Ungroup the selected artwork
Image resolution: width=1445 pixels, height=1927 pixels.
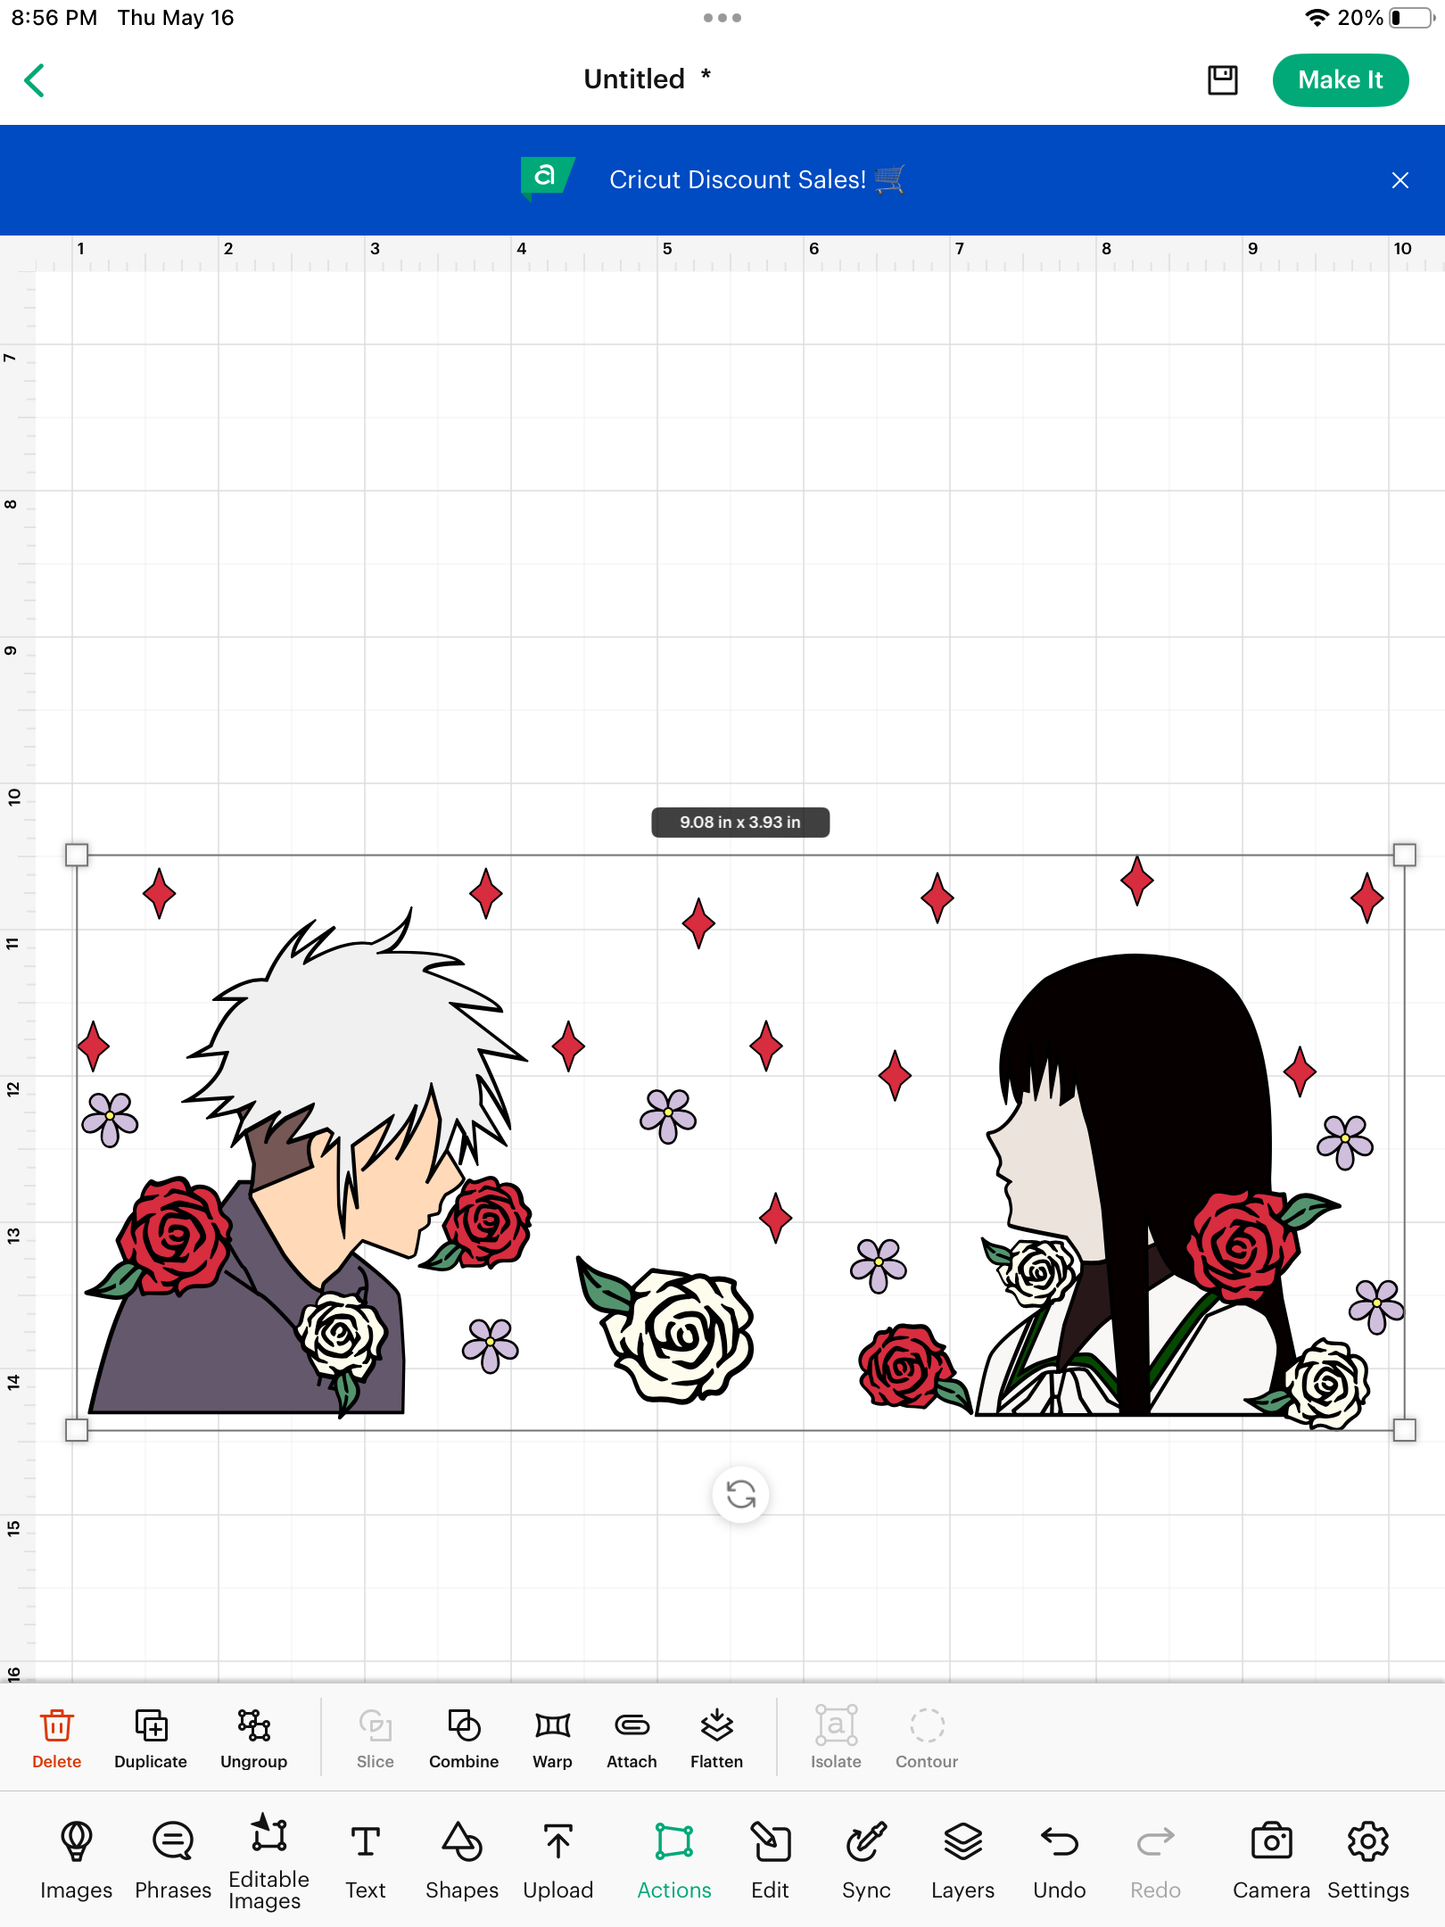click(254, 1738)
